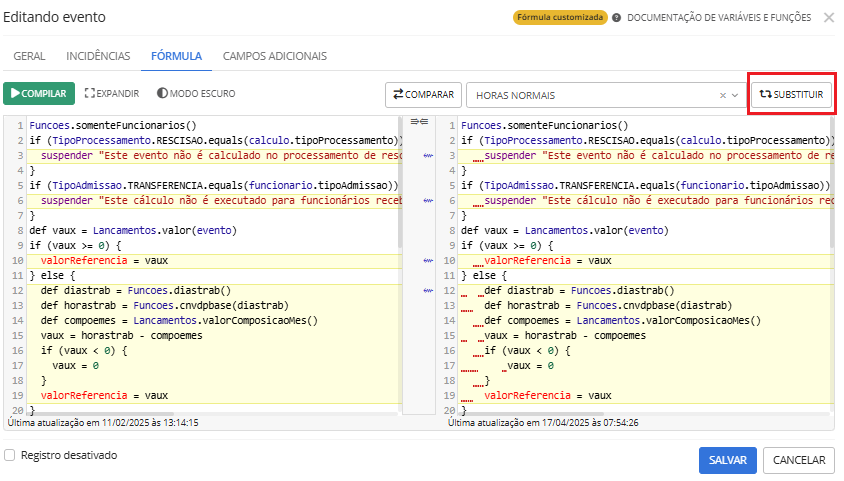Open Documentação de Variáveis e Funções link
Screen dimensions: 844x481
(x=719, y=18)
